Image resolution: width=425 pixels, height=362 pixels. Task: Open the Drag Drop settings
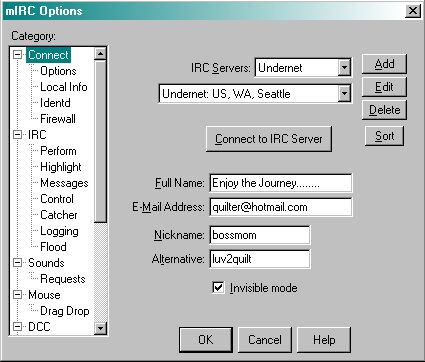pyautogui.click(x=65, y=311)
